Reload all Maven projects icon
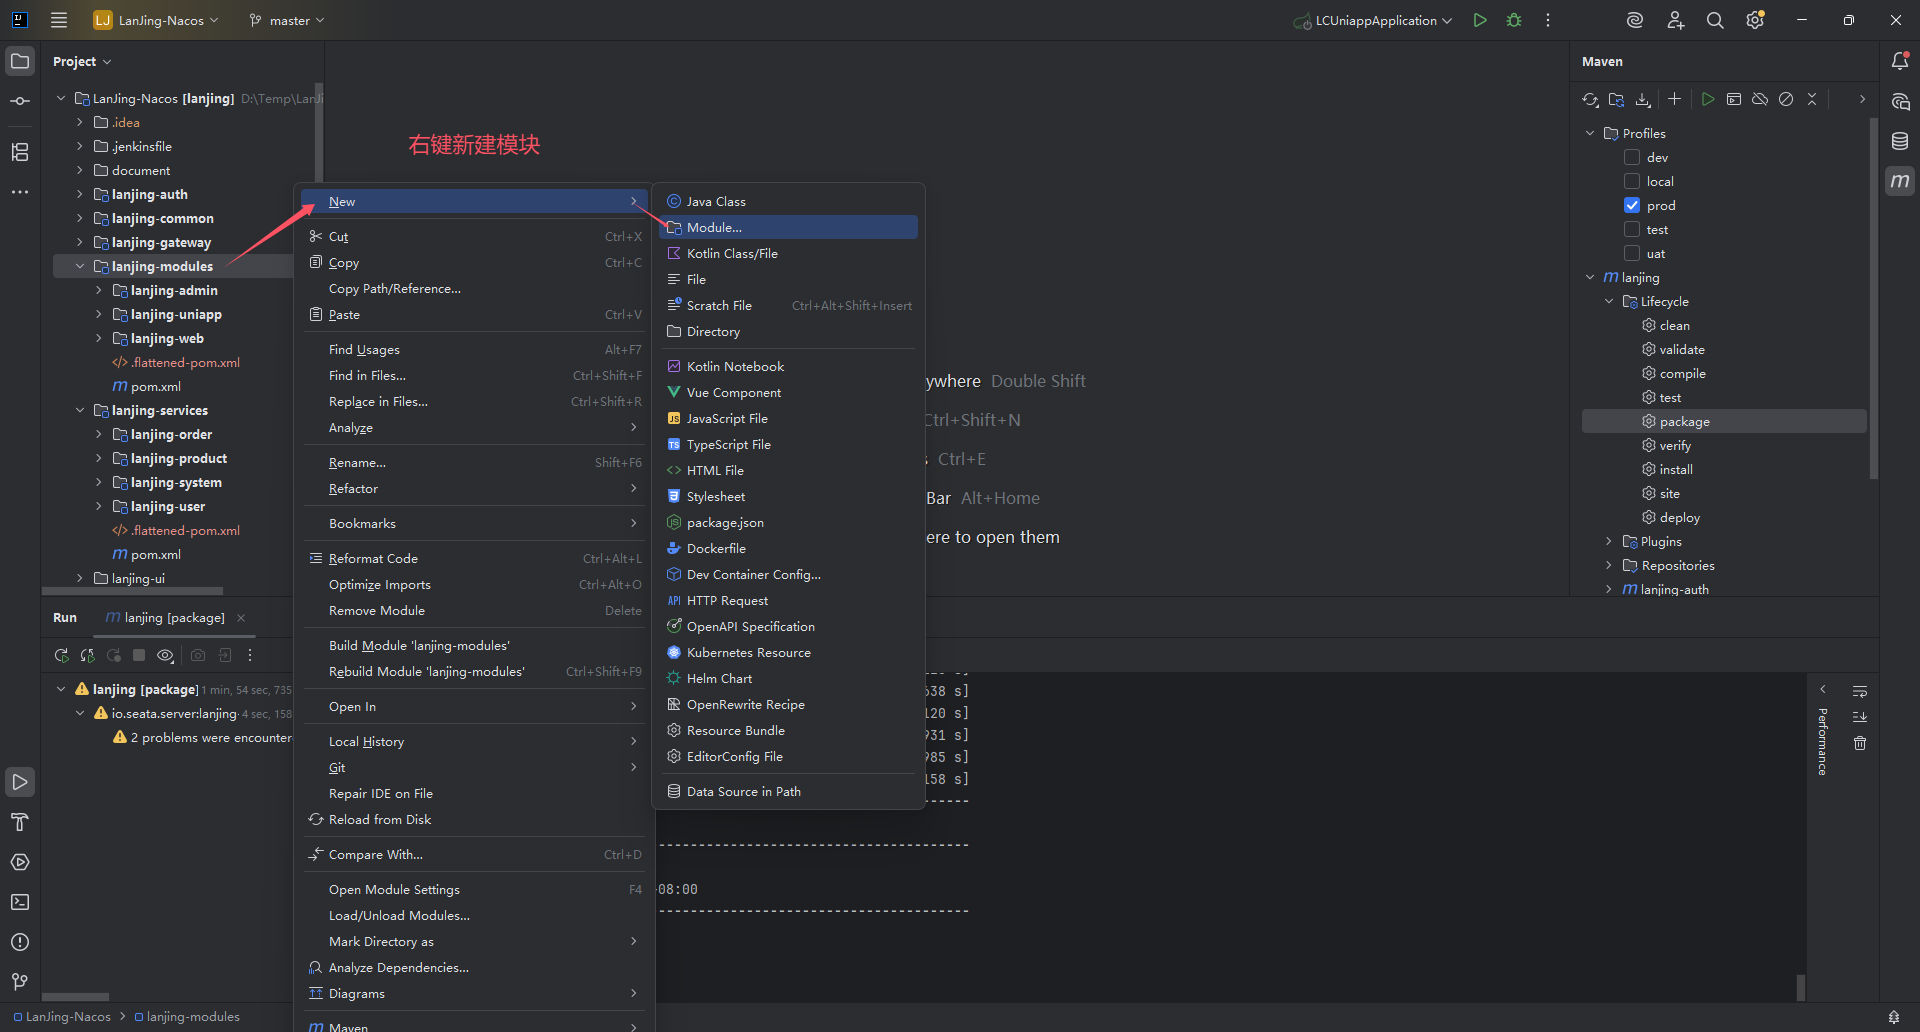The width and height of the screenshot is (1920, 1032). click(x=1590, y=99)
